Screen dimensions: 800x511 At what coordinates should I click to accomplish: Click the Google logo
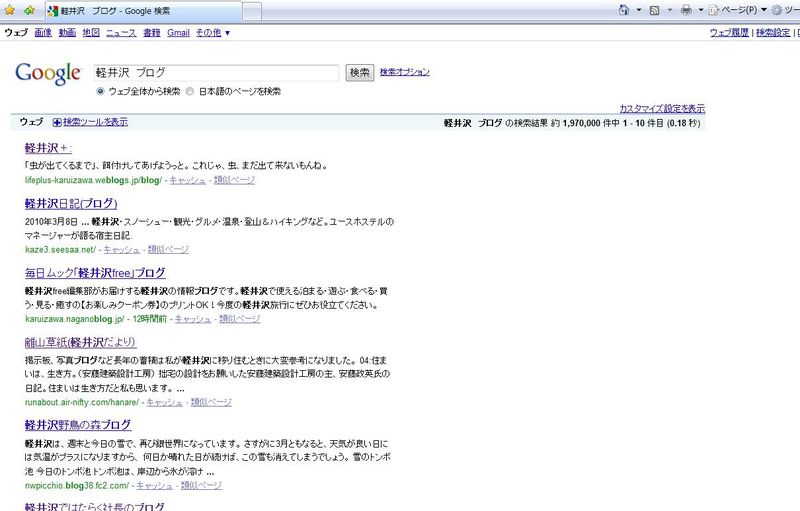tap(48, 73)
